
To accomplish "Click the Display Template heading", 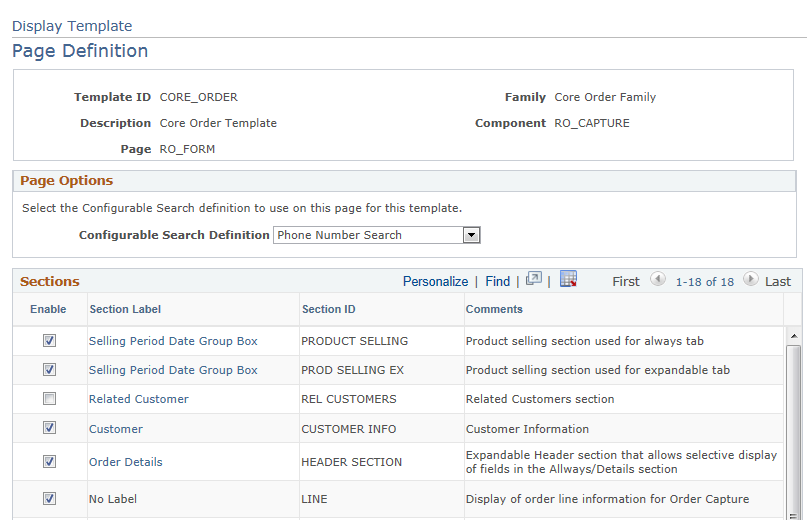I will (72, 26).
